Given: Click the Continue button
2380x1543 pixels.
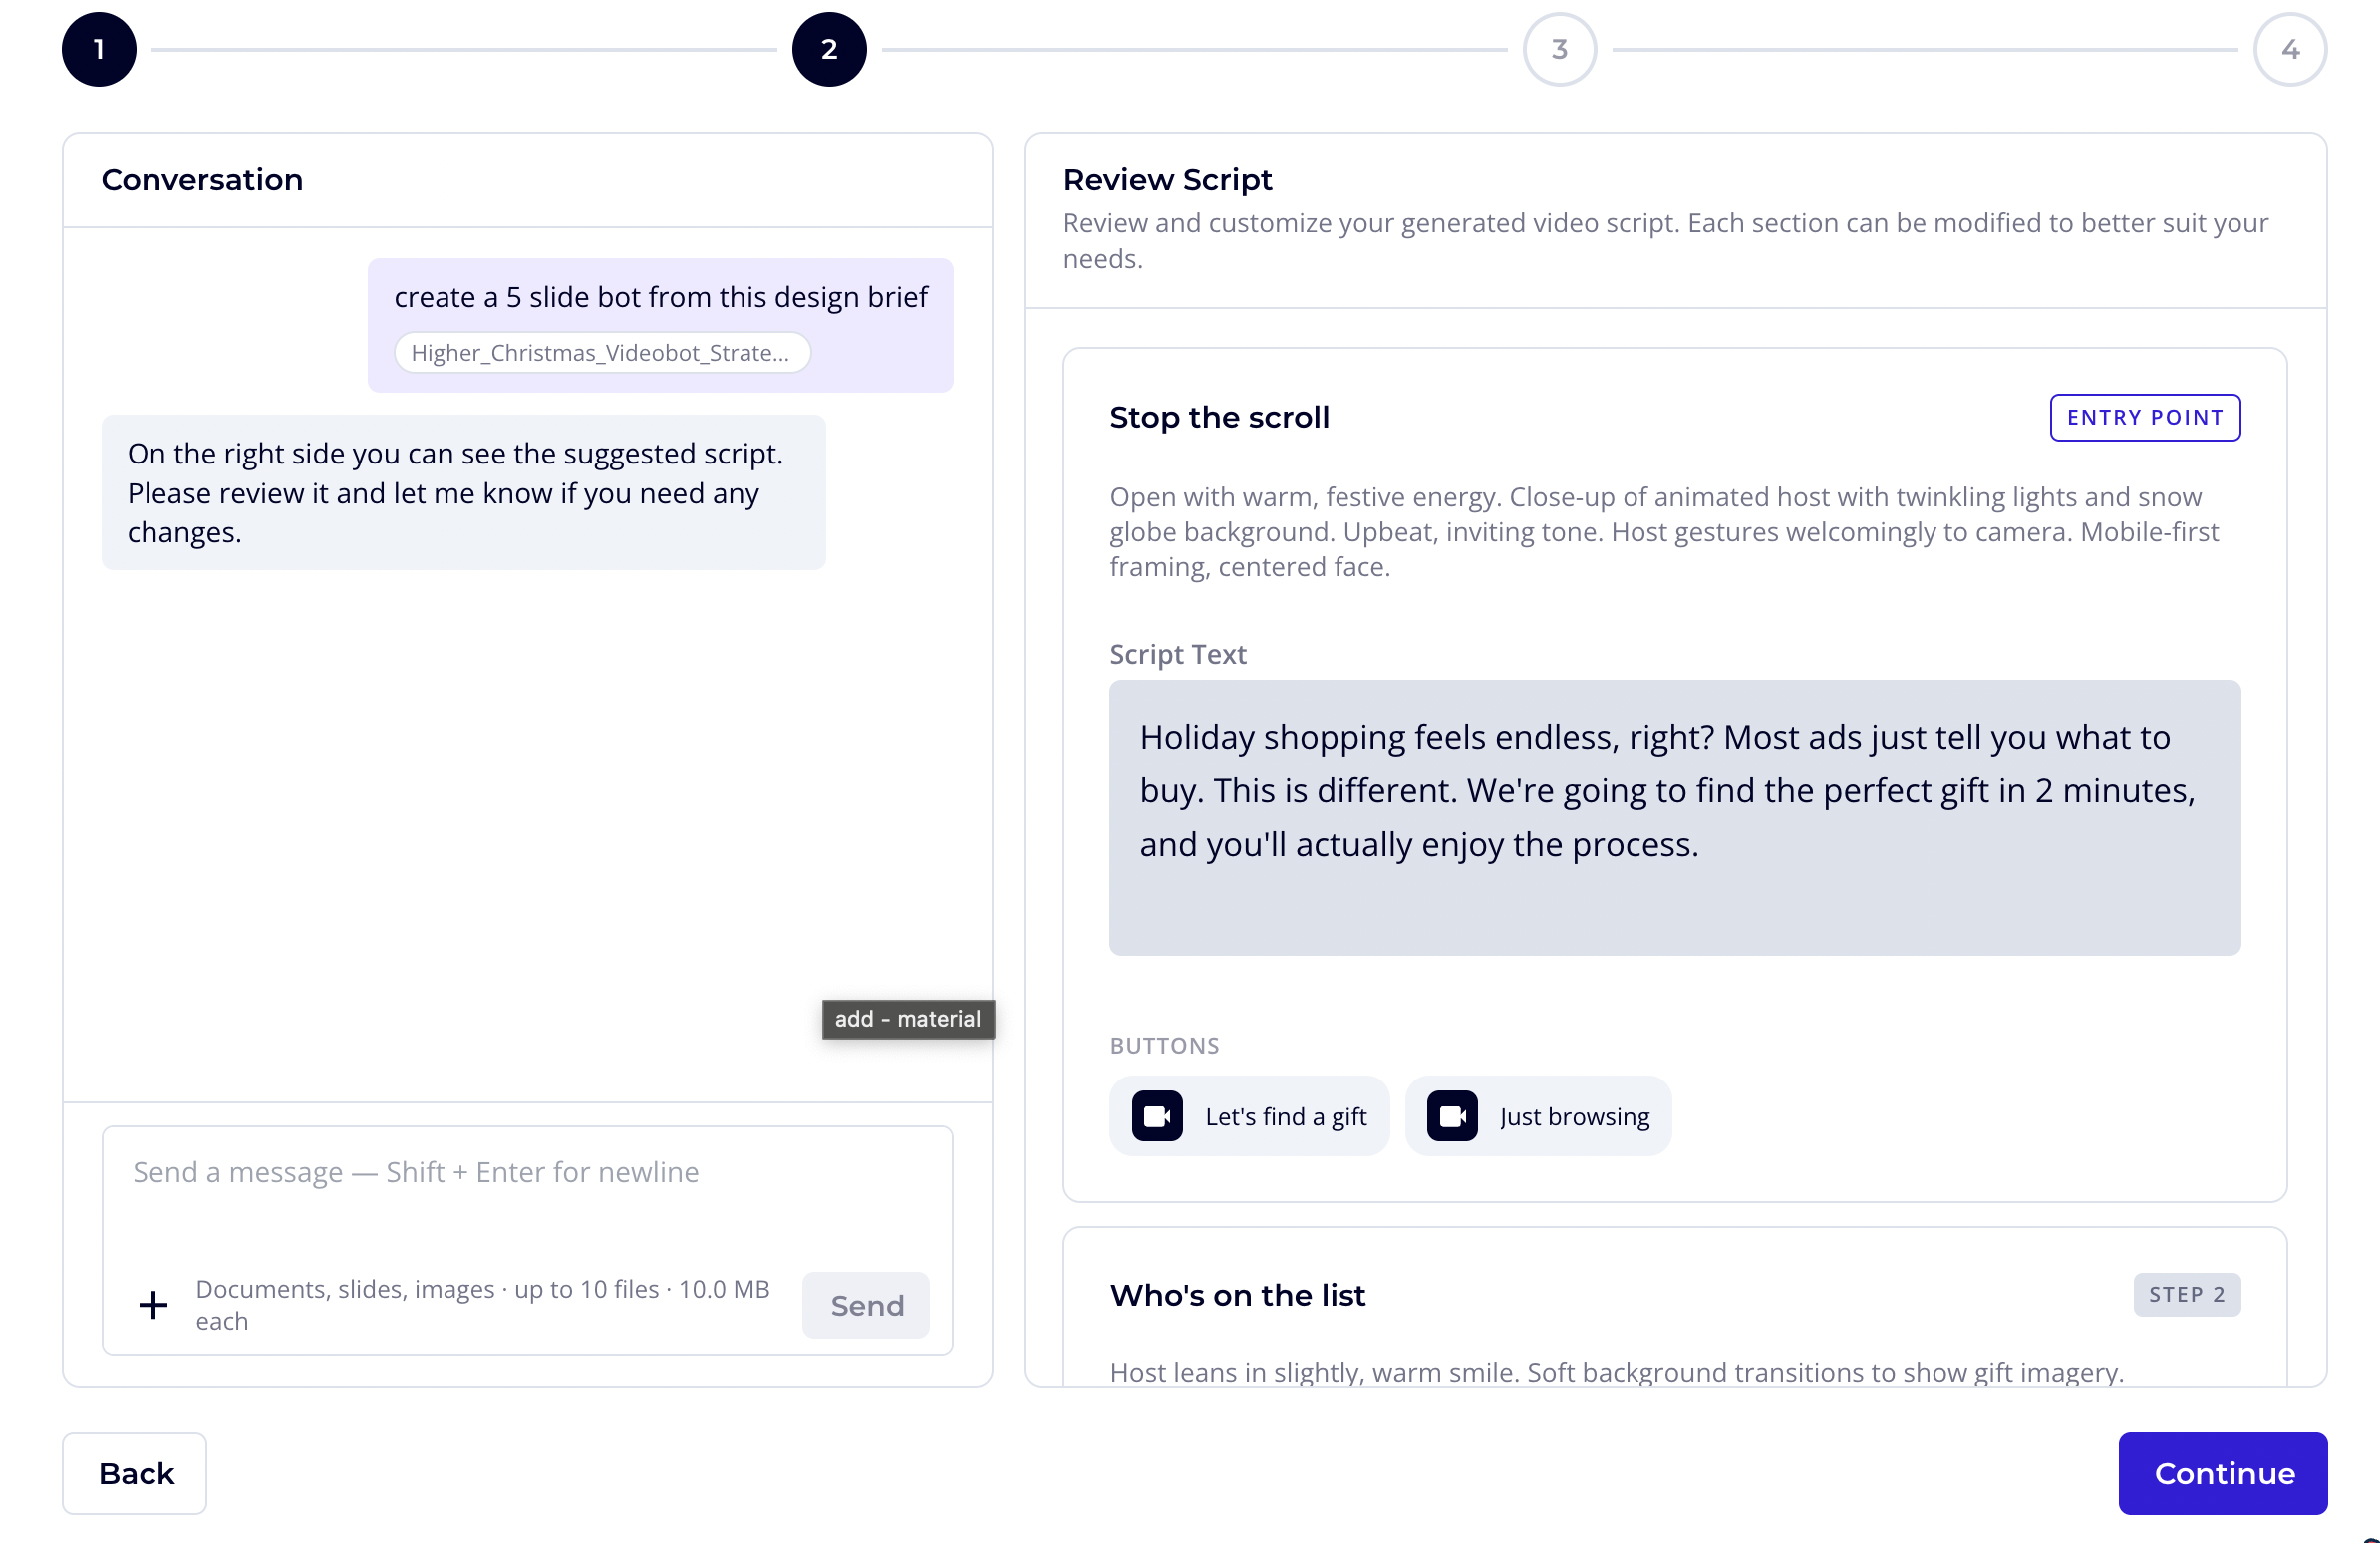Looking at the screenshot, I should [2223, 1473].
